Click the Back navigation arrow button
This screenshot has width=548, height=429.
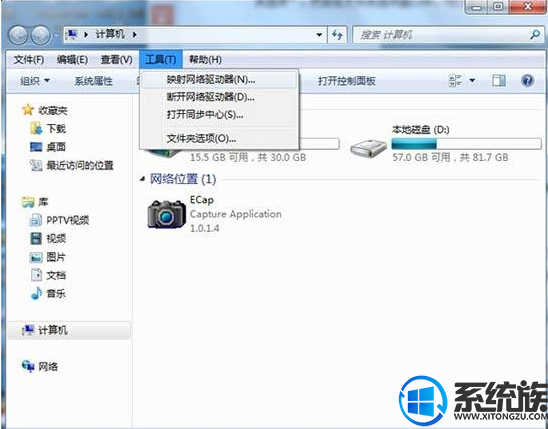pos(18,35)
